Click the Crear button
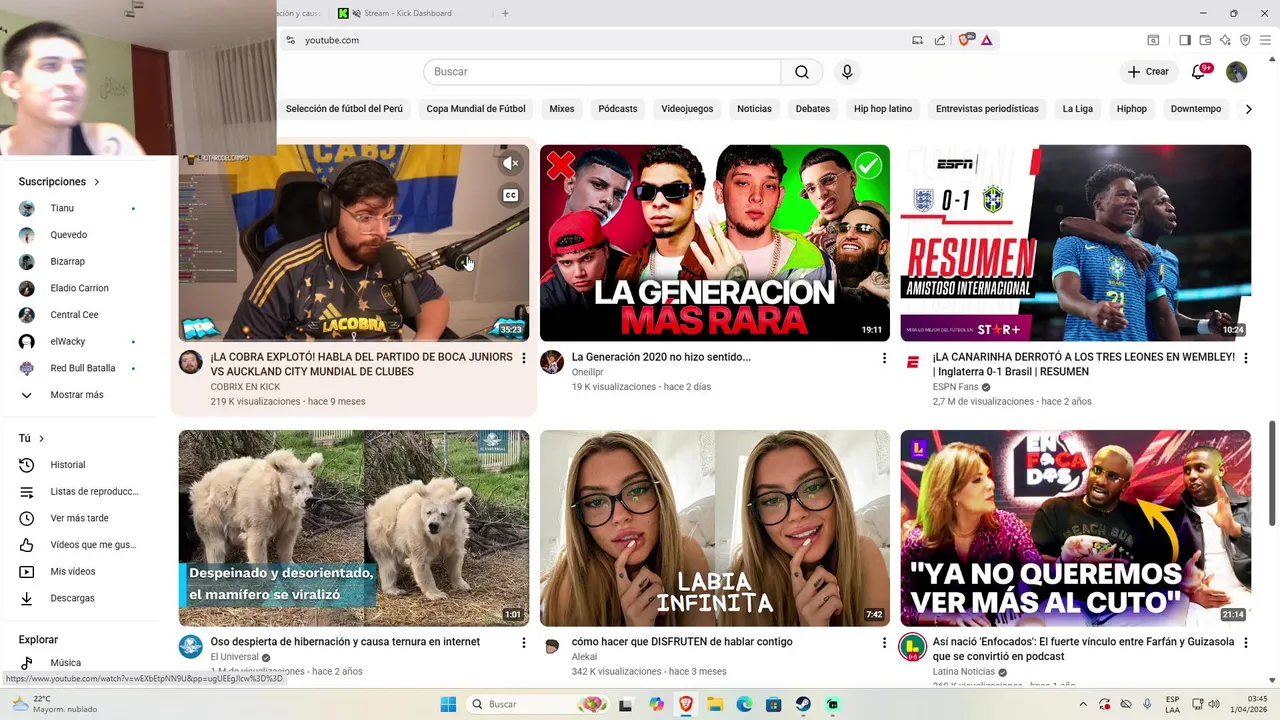Image resolution: width=1280 pixels, height=720 pixels. click(1148, 72)
